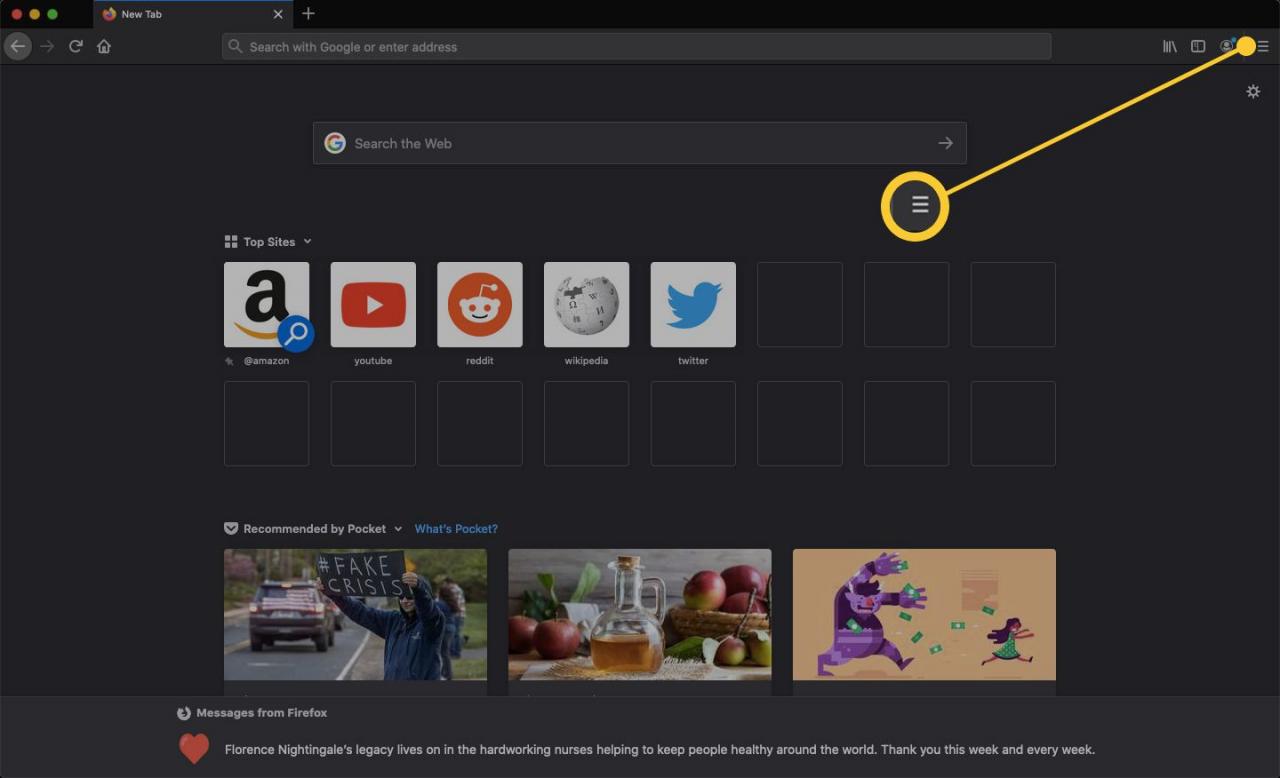Focus the address bar
This screenshot has height=778, width=1280.
[x=636, y=46]
